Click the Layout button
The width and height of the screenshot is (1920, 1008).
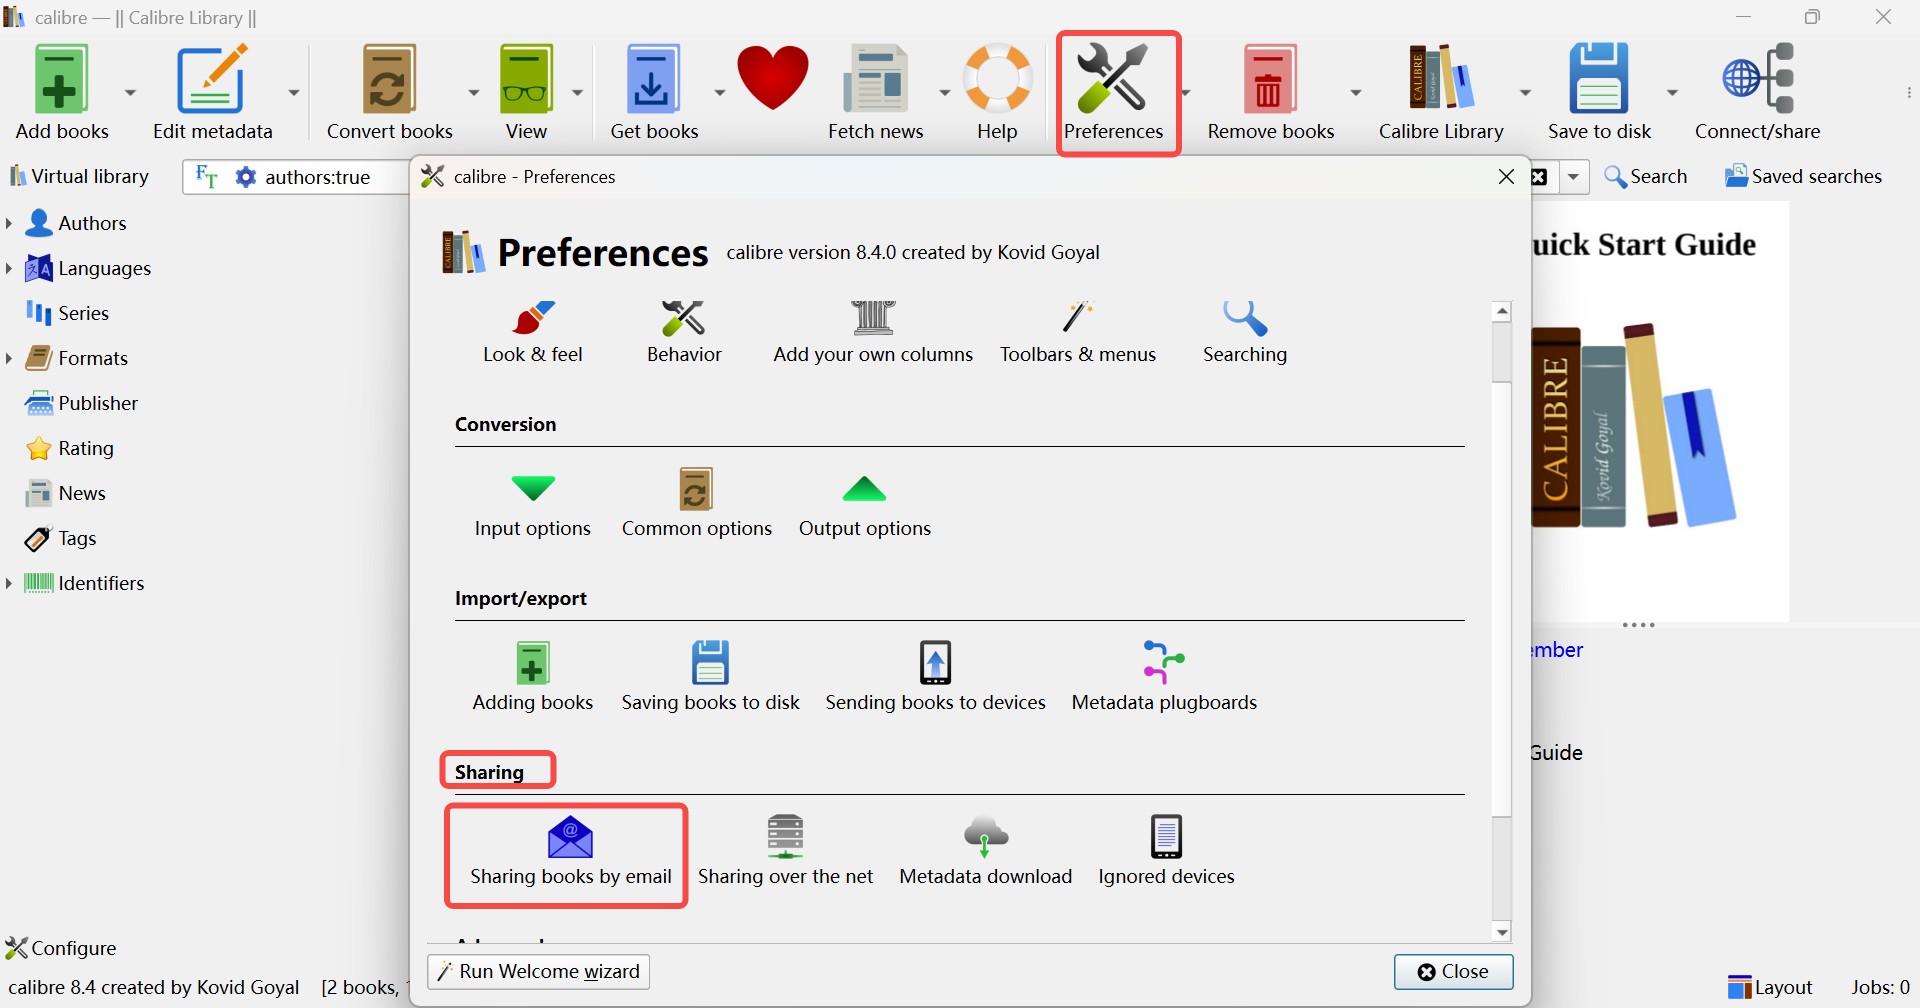point(1771,987)
